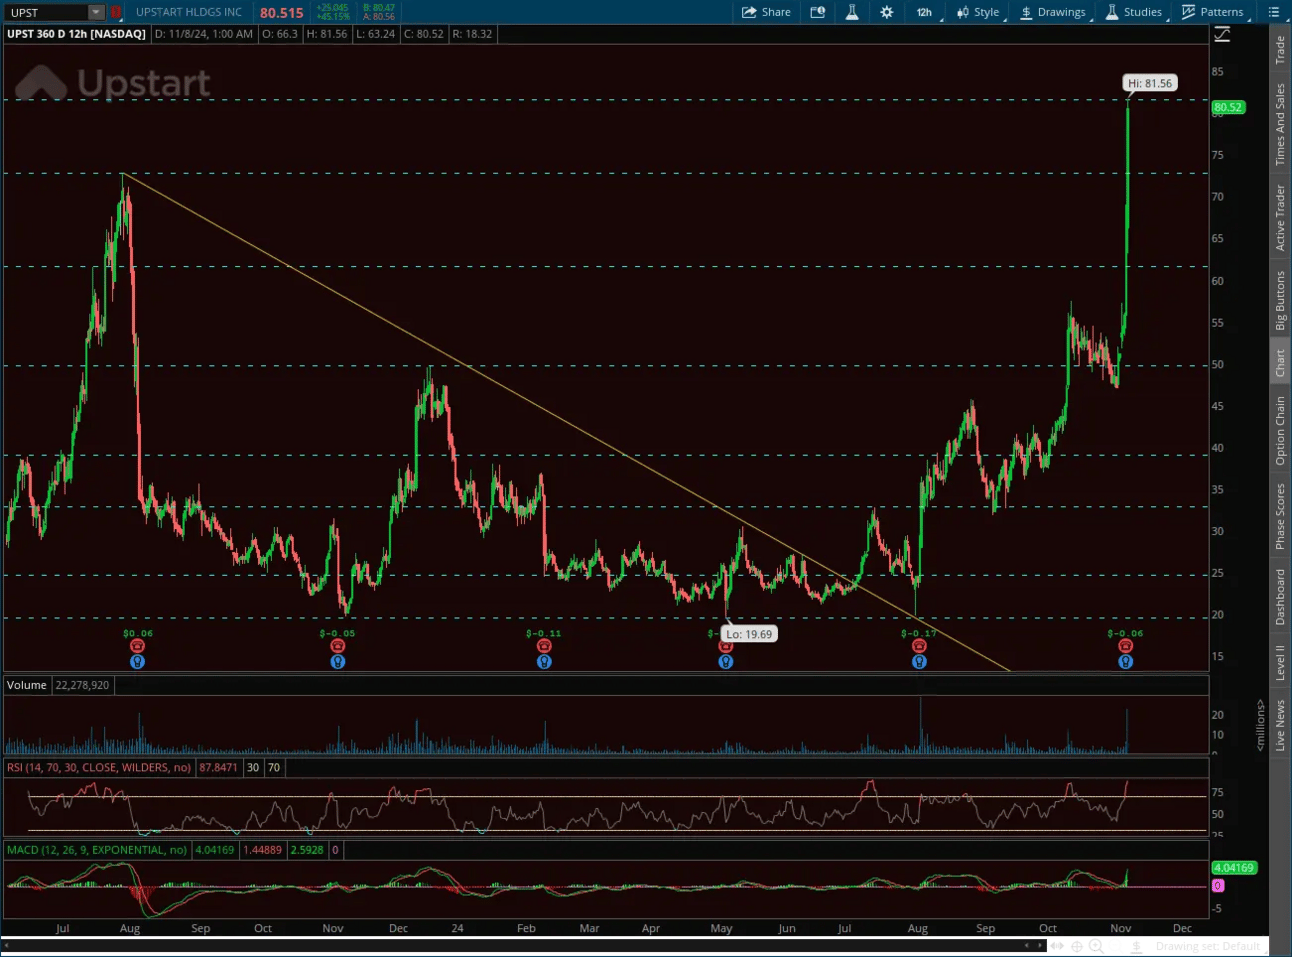The image size is (1292, 957).
Task: Switch to the Option Chain side tab
Action: (x=1280, y=431)
